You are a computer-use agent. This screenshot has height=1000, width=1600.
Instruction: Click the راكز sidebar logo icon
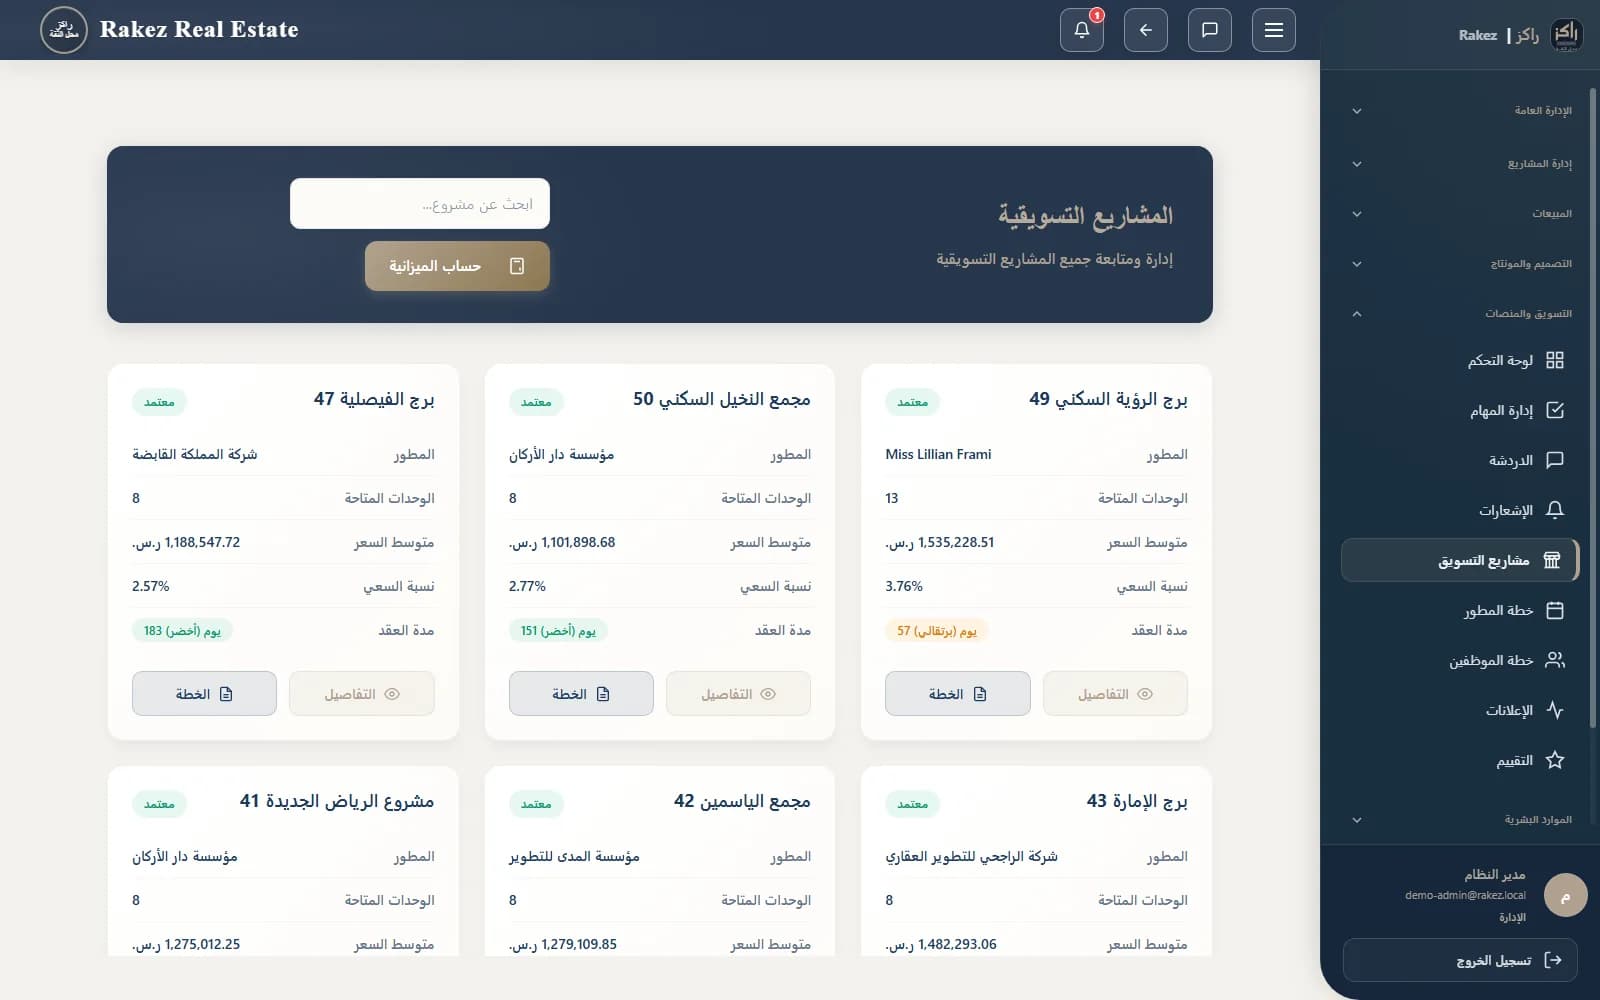click(1566, 35)
